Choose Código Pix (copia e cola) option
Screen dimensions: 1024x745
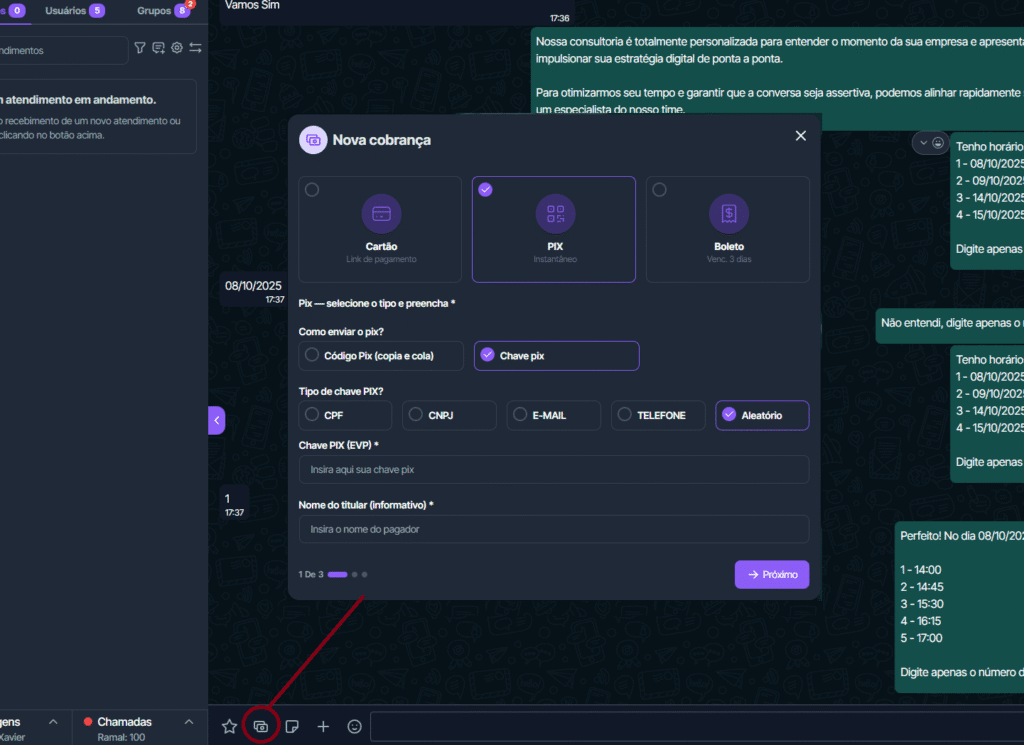pyautogui.click(x=381, y=355)
